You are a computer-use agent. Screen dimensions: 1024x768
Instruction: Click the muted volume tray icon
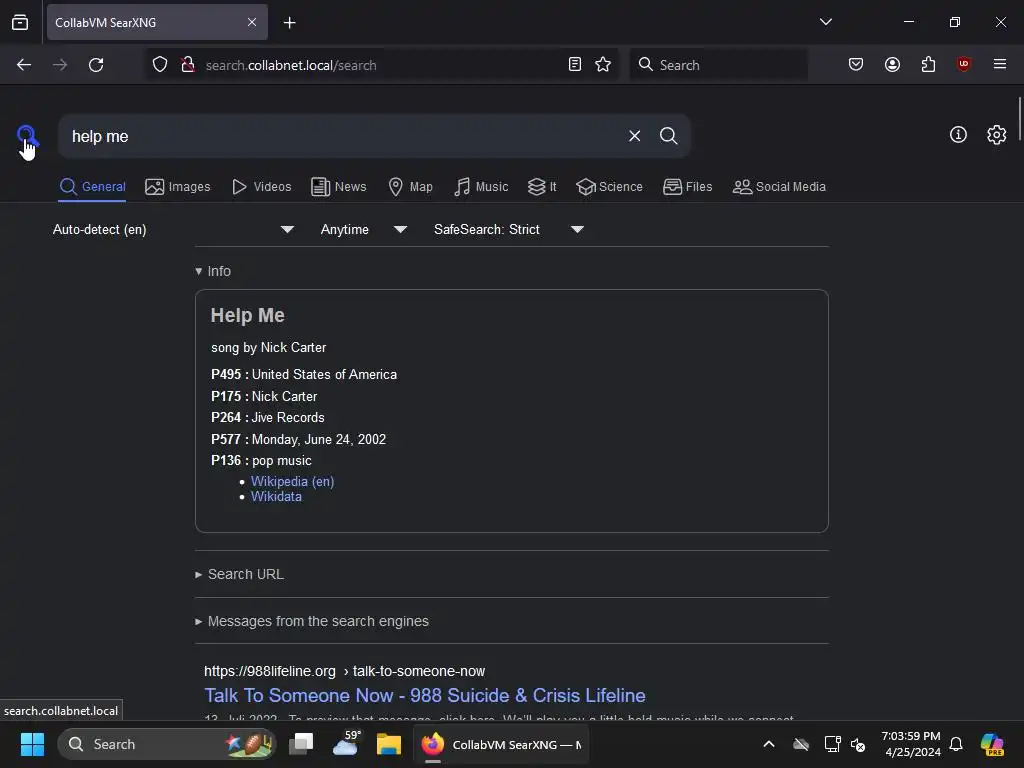857,744
